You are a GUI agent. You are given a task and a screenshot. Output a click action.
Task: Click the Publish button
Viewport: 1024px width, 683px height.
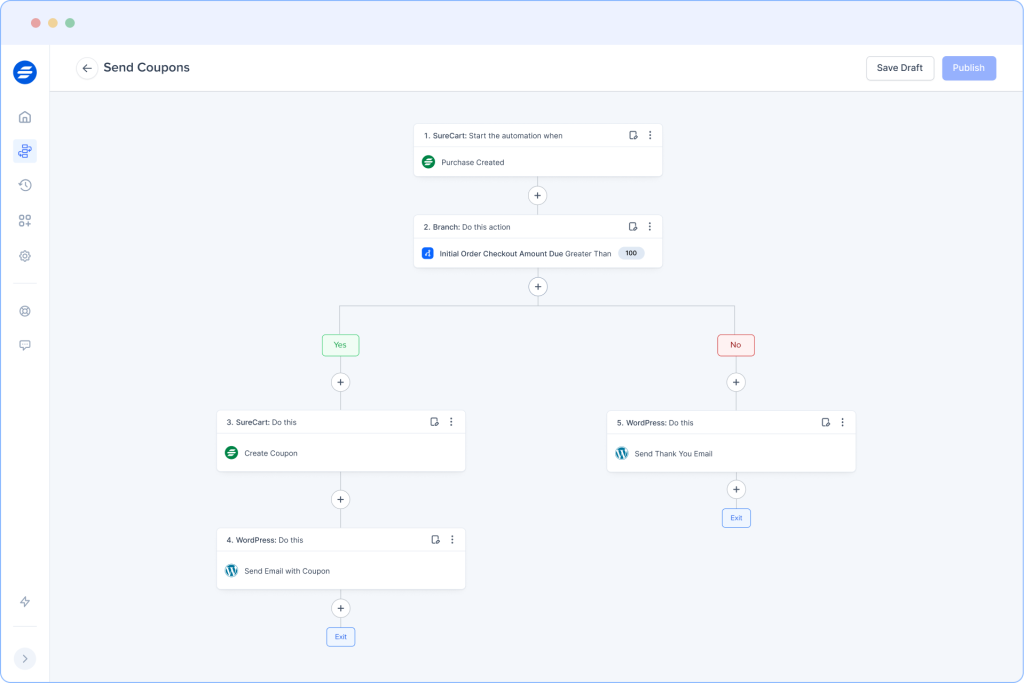[968, 68]
